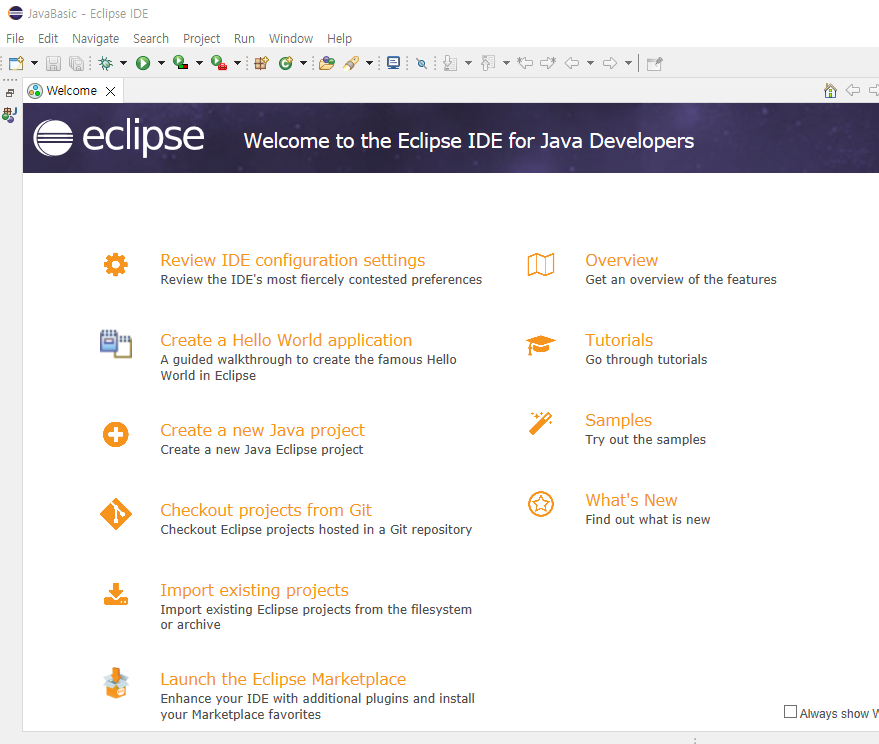Open Checkout projects from Git link

266,510
